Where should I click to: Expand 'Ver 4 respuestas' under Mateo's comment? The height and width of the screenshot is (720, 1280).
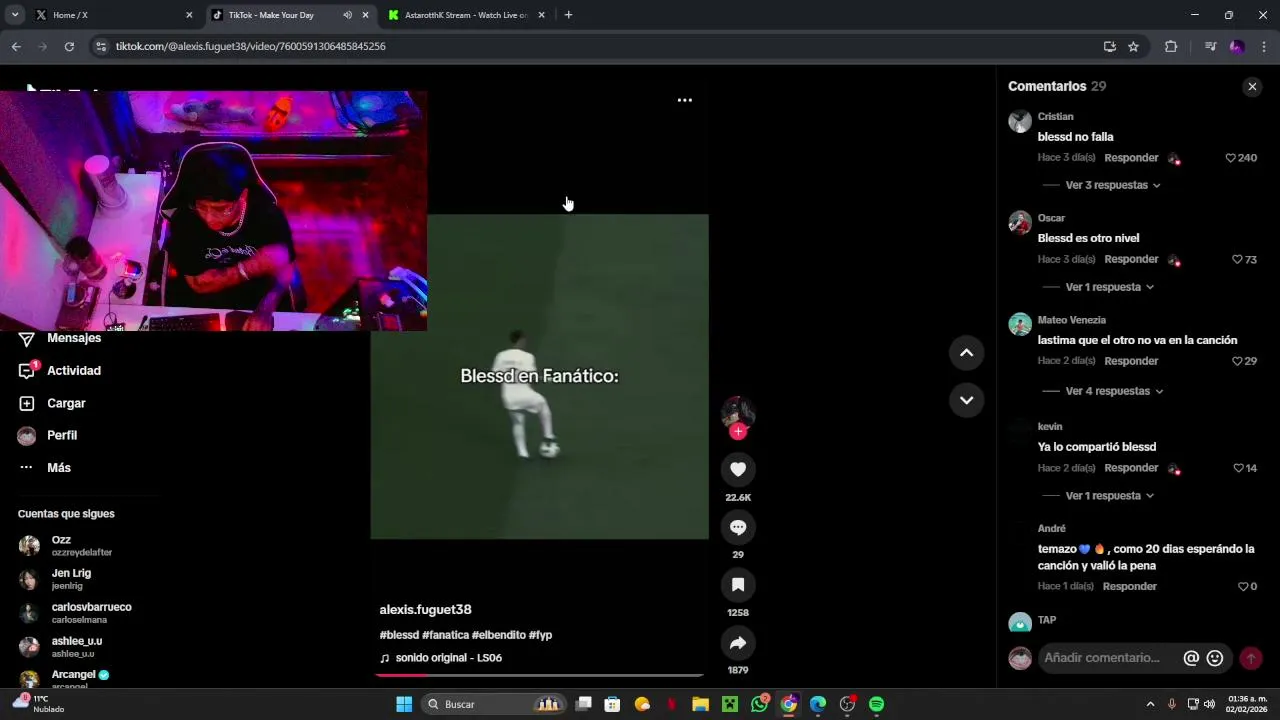(x=1114, y=391)
